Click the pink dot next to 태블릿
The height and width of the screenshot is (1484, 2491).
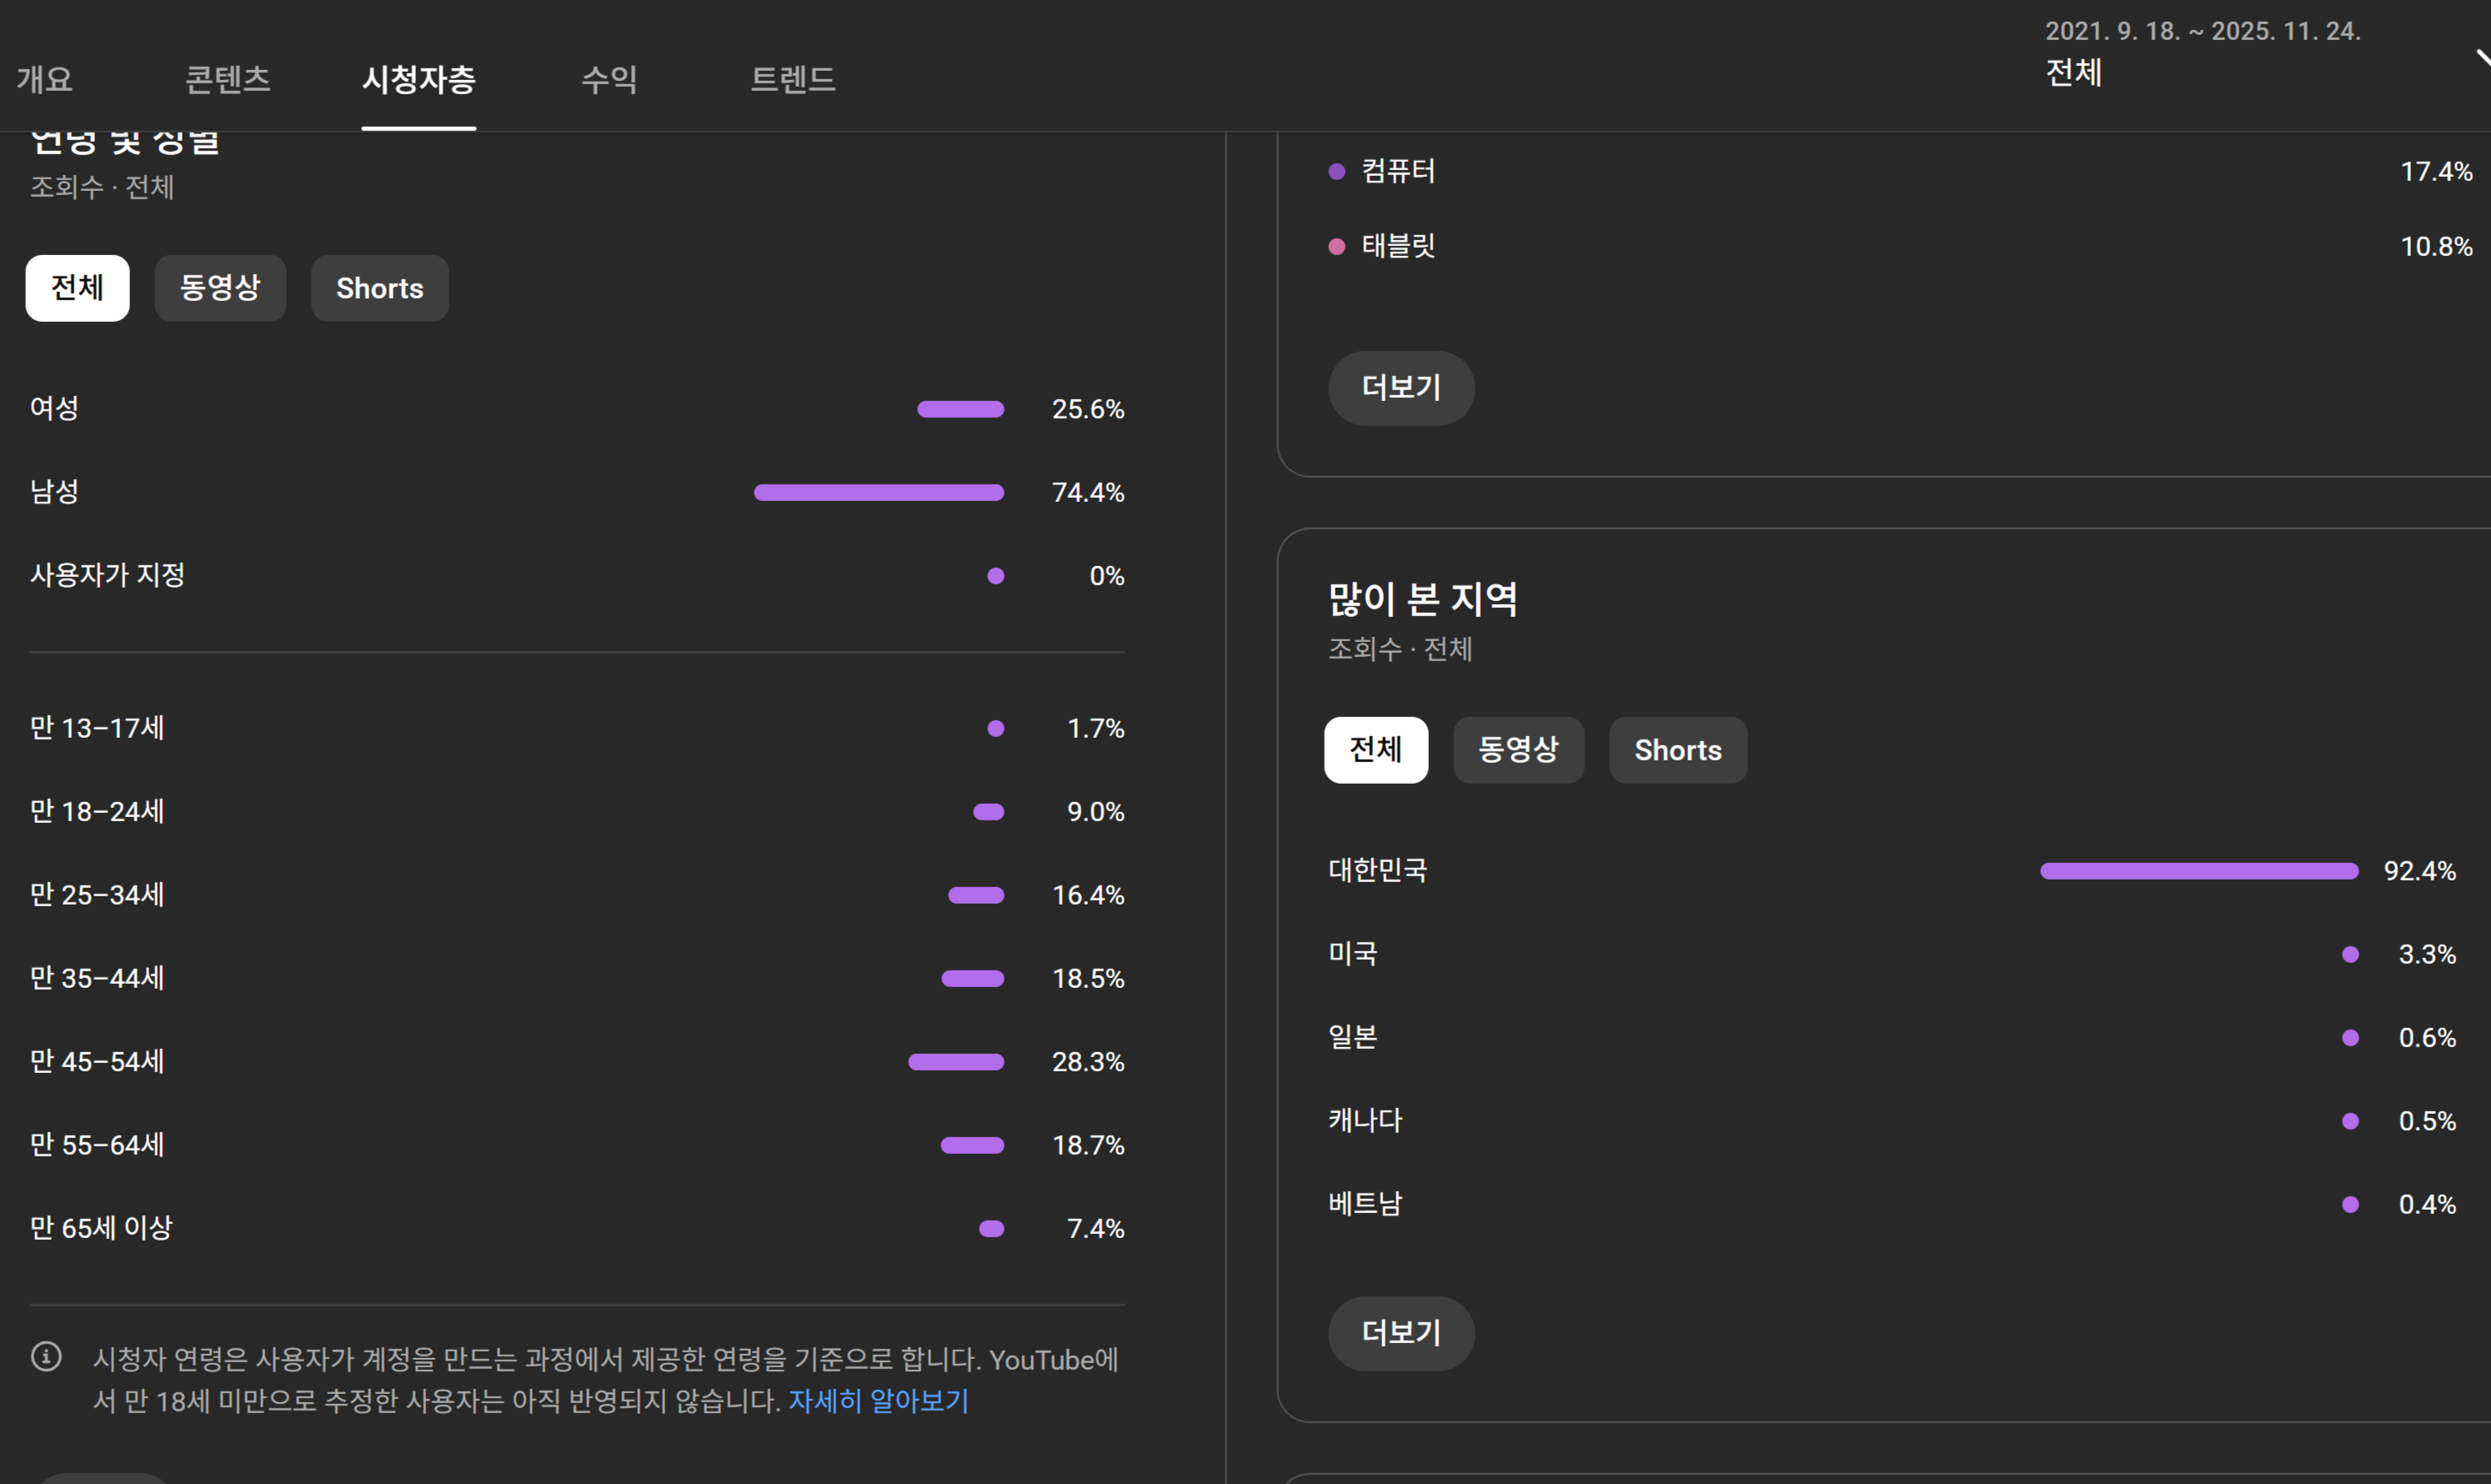point(1336,247)
